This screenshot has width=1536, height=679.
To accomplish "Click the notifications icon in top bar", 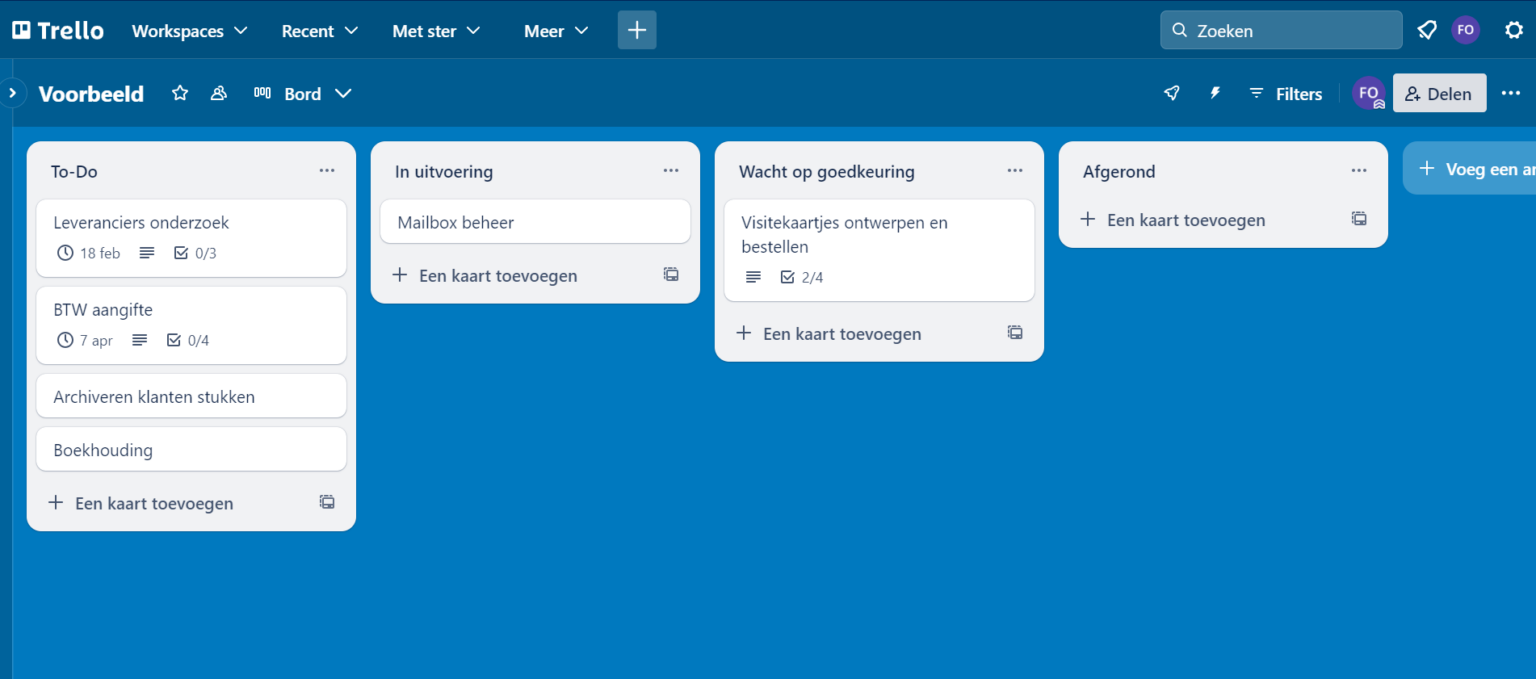I will pyautogui.click(x=1427, y=30).
